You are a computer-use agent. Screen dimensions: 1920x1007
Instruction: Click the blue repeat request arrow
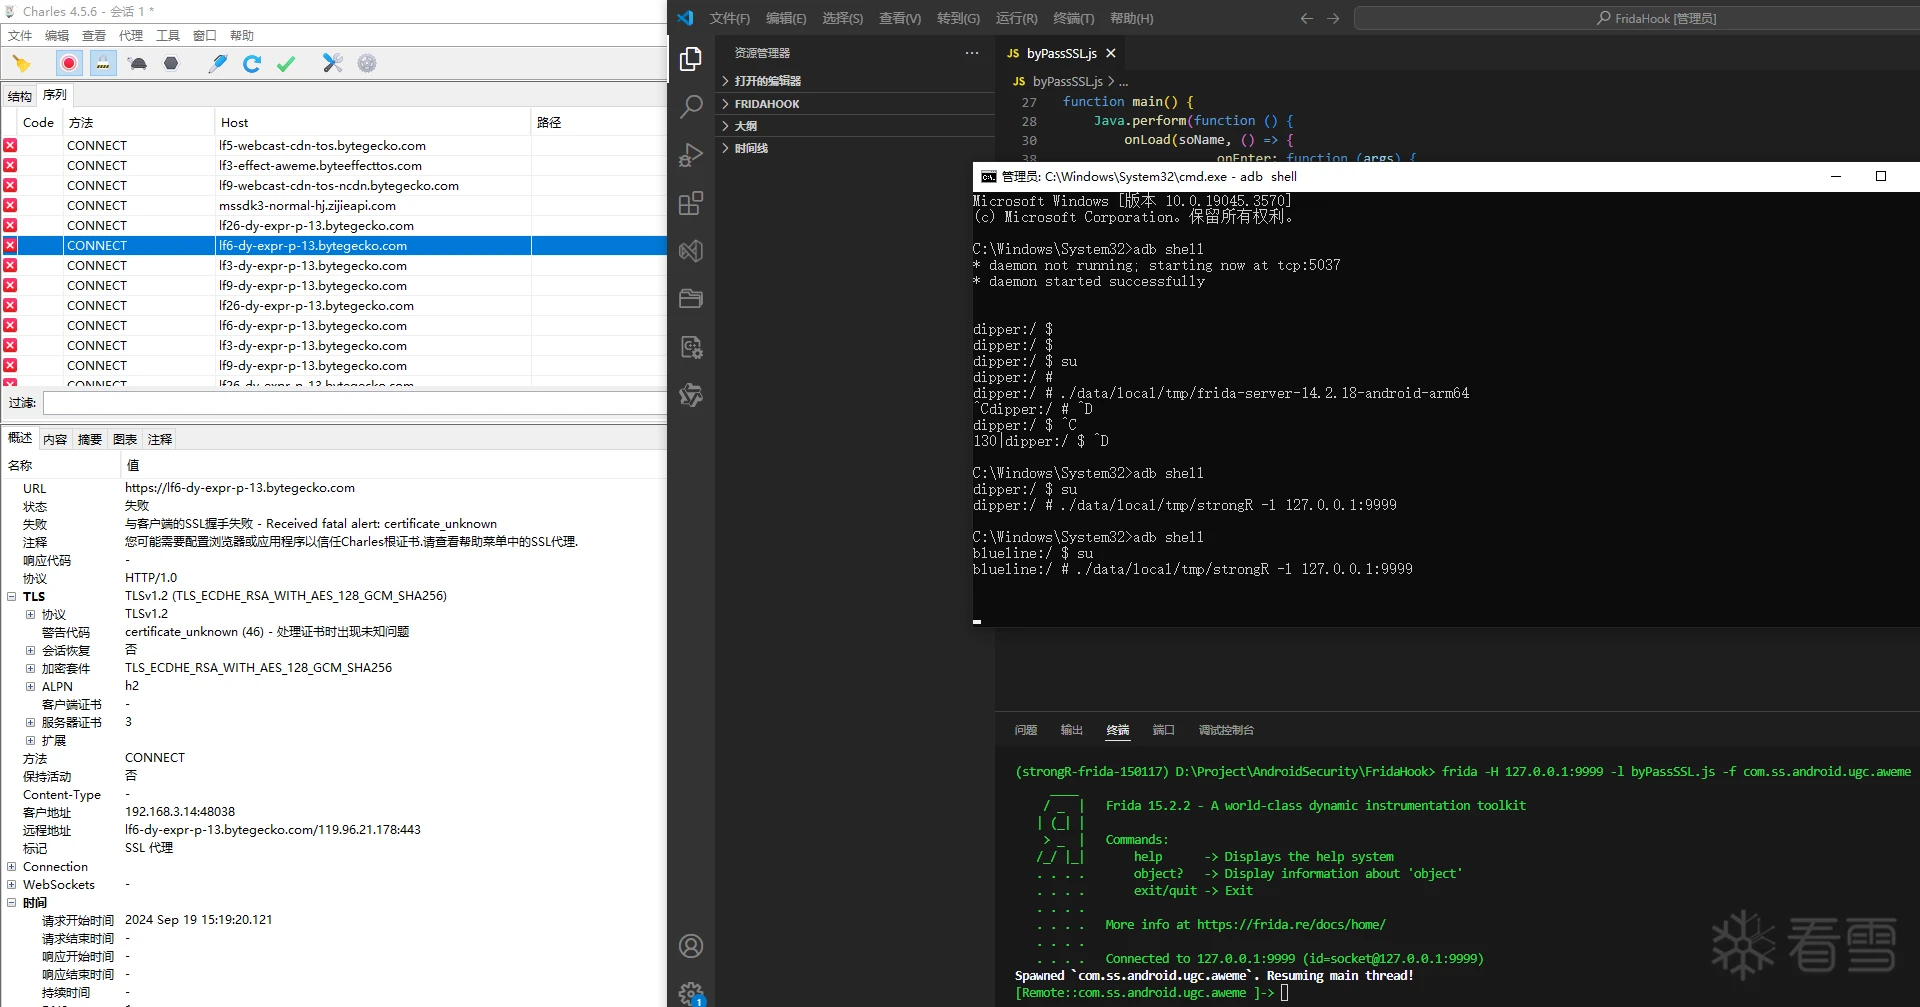tap(251, 64)
